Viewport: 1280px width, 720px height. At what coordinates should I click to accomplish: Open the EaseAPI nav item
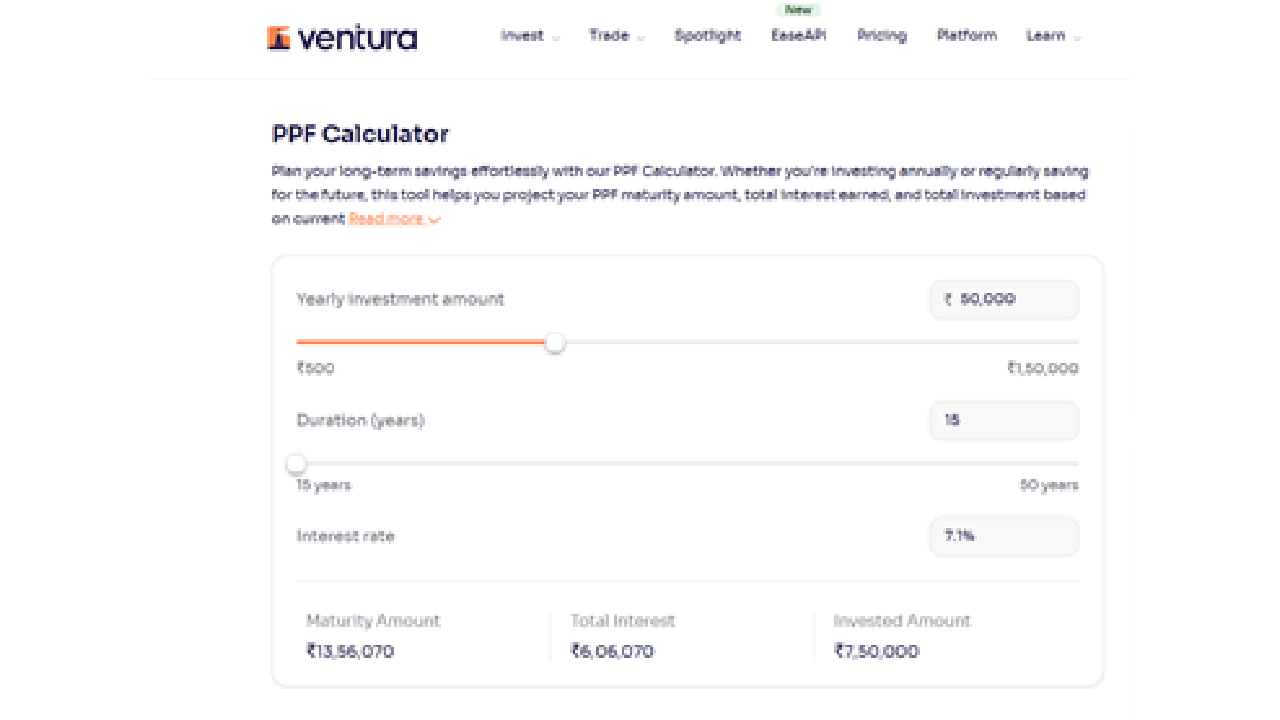tap(799, 36)
